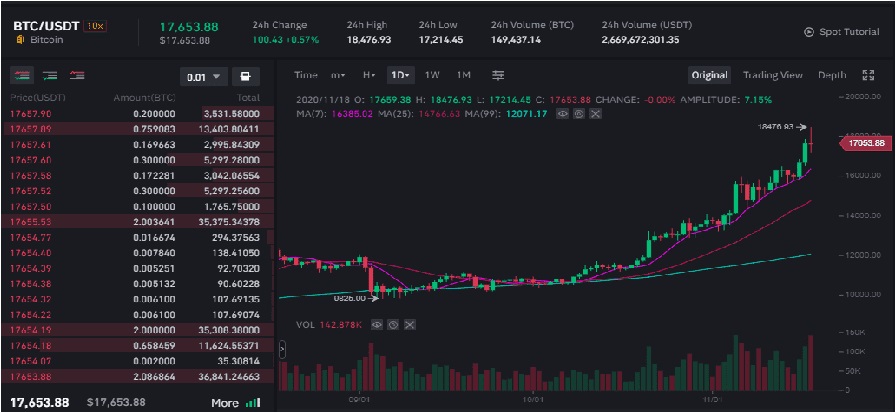Open the minutes 'm' interval dropdown

[x=338, y=75]
